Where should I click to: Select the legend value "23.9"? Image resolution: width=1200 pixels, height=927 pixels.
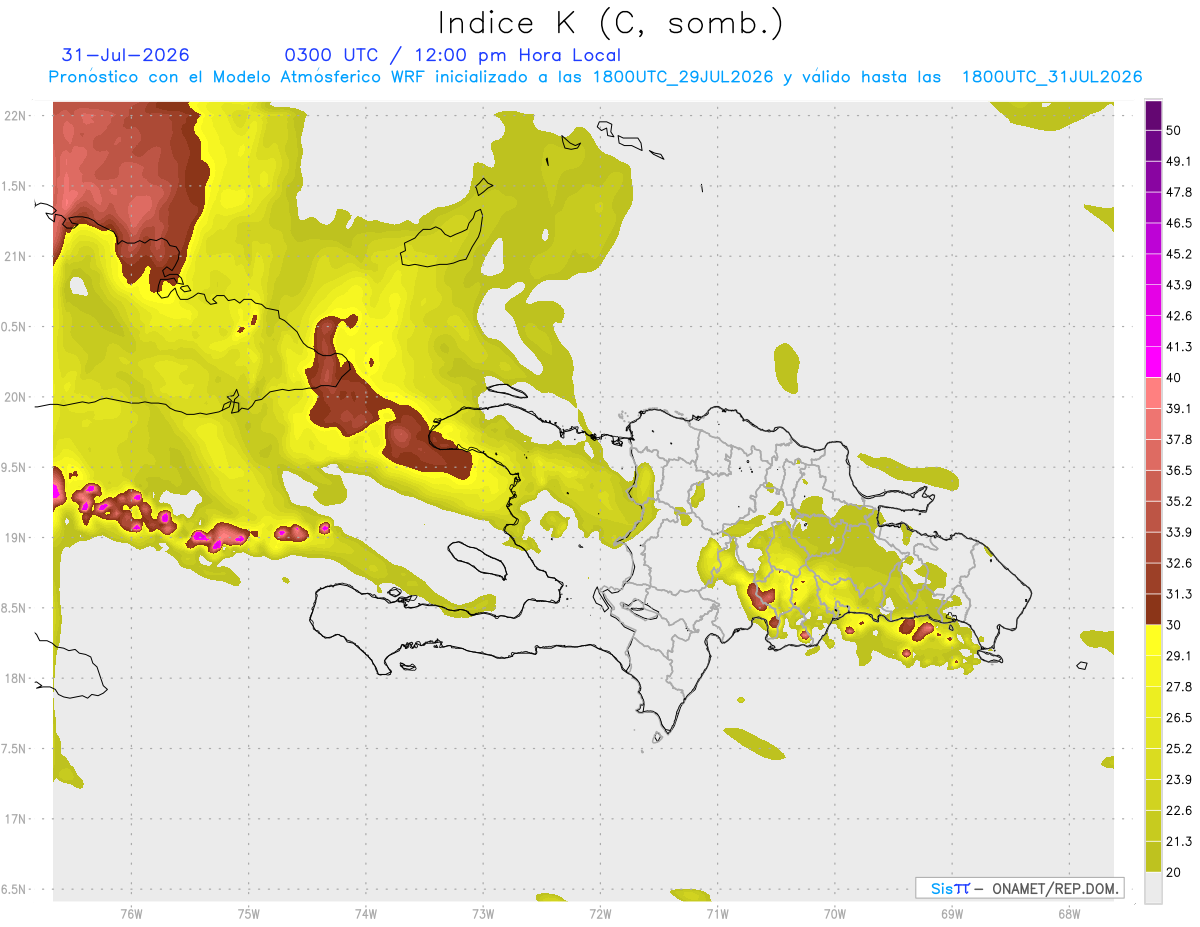(1179, 780)
